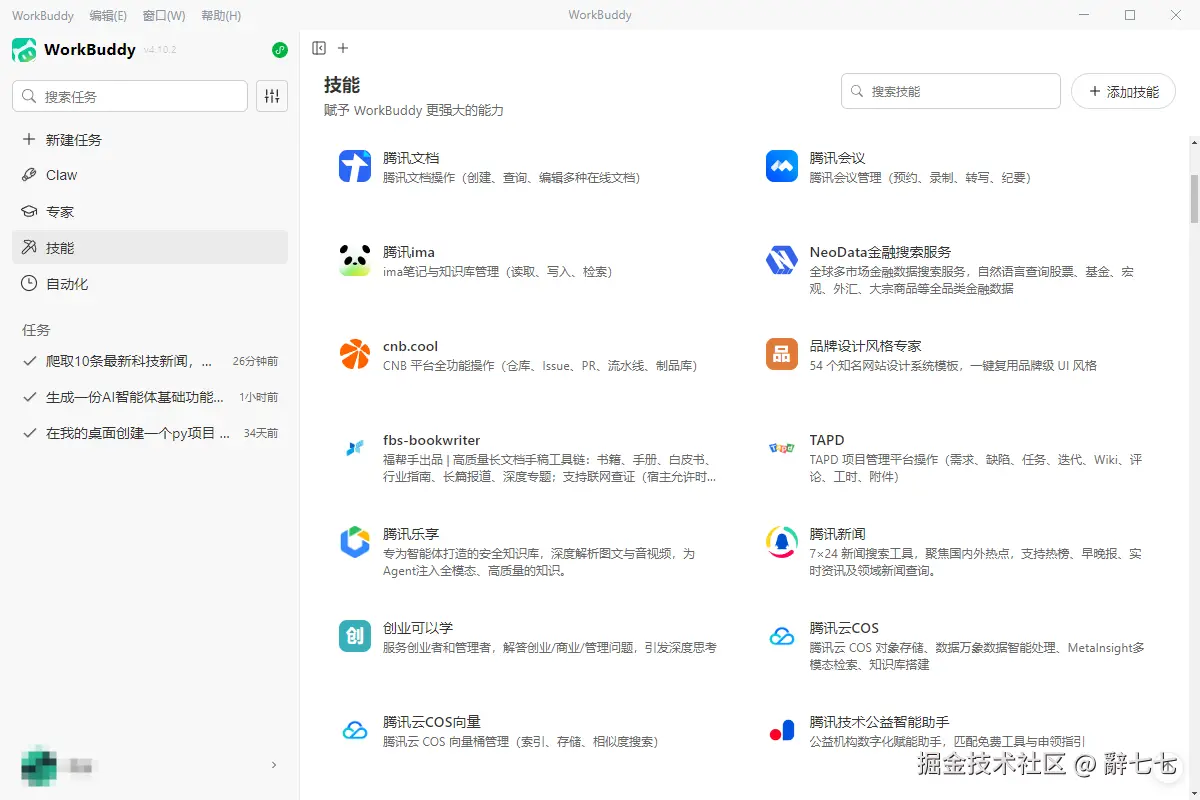Screen dimensions: 1200x800
Task: Add a new tab with plus icon
Action: tap(343, 48)
